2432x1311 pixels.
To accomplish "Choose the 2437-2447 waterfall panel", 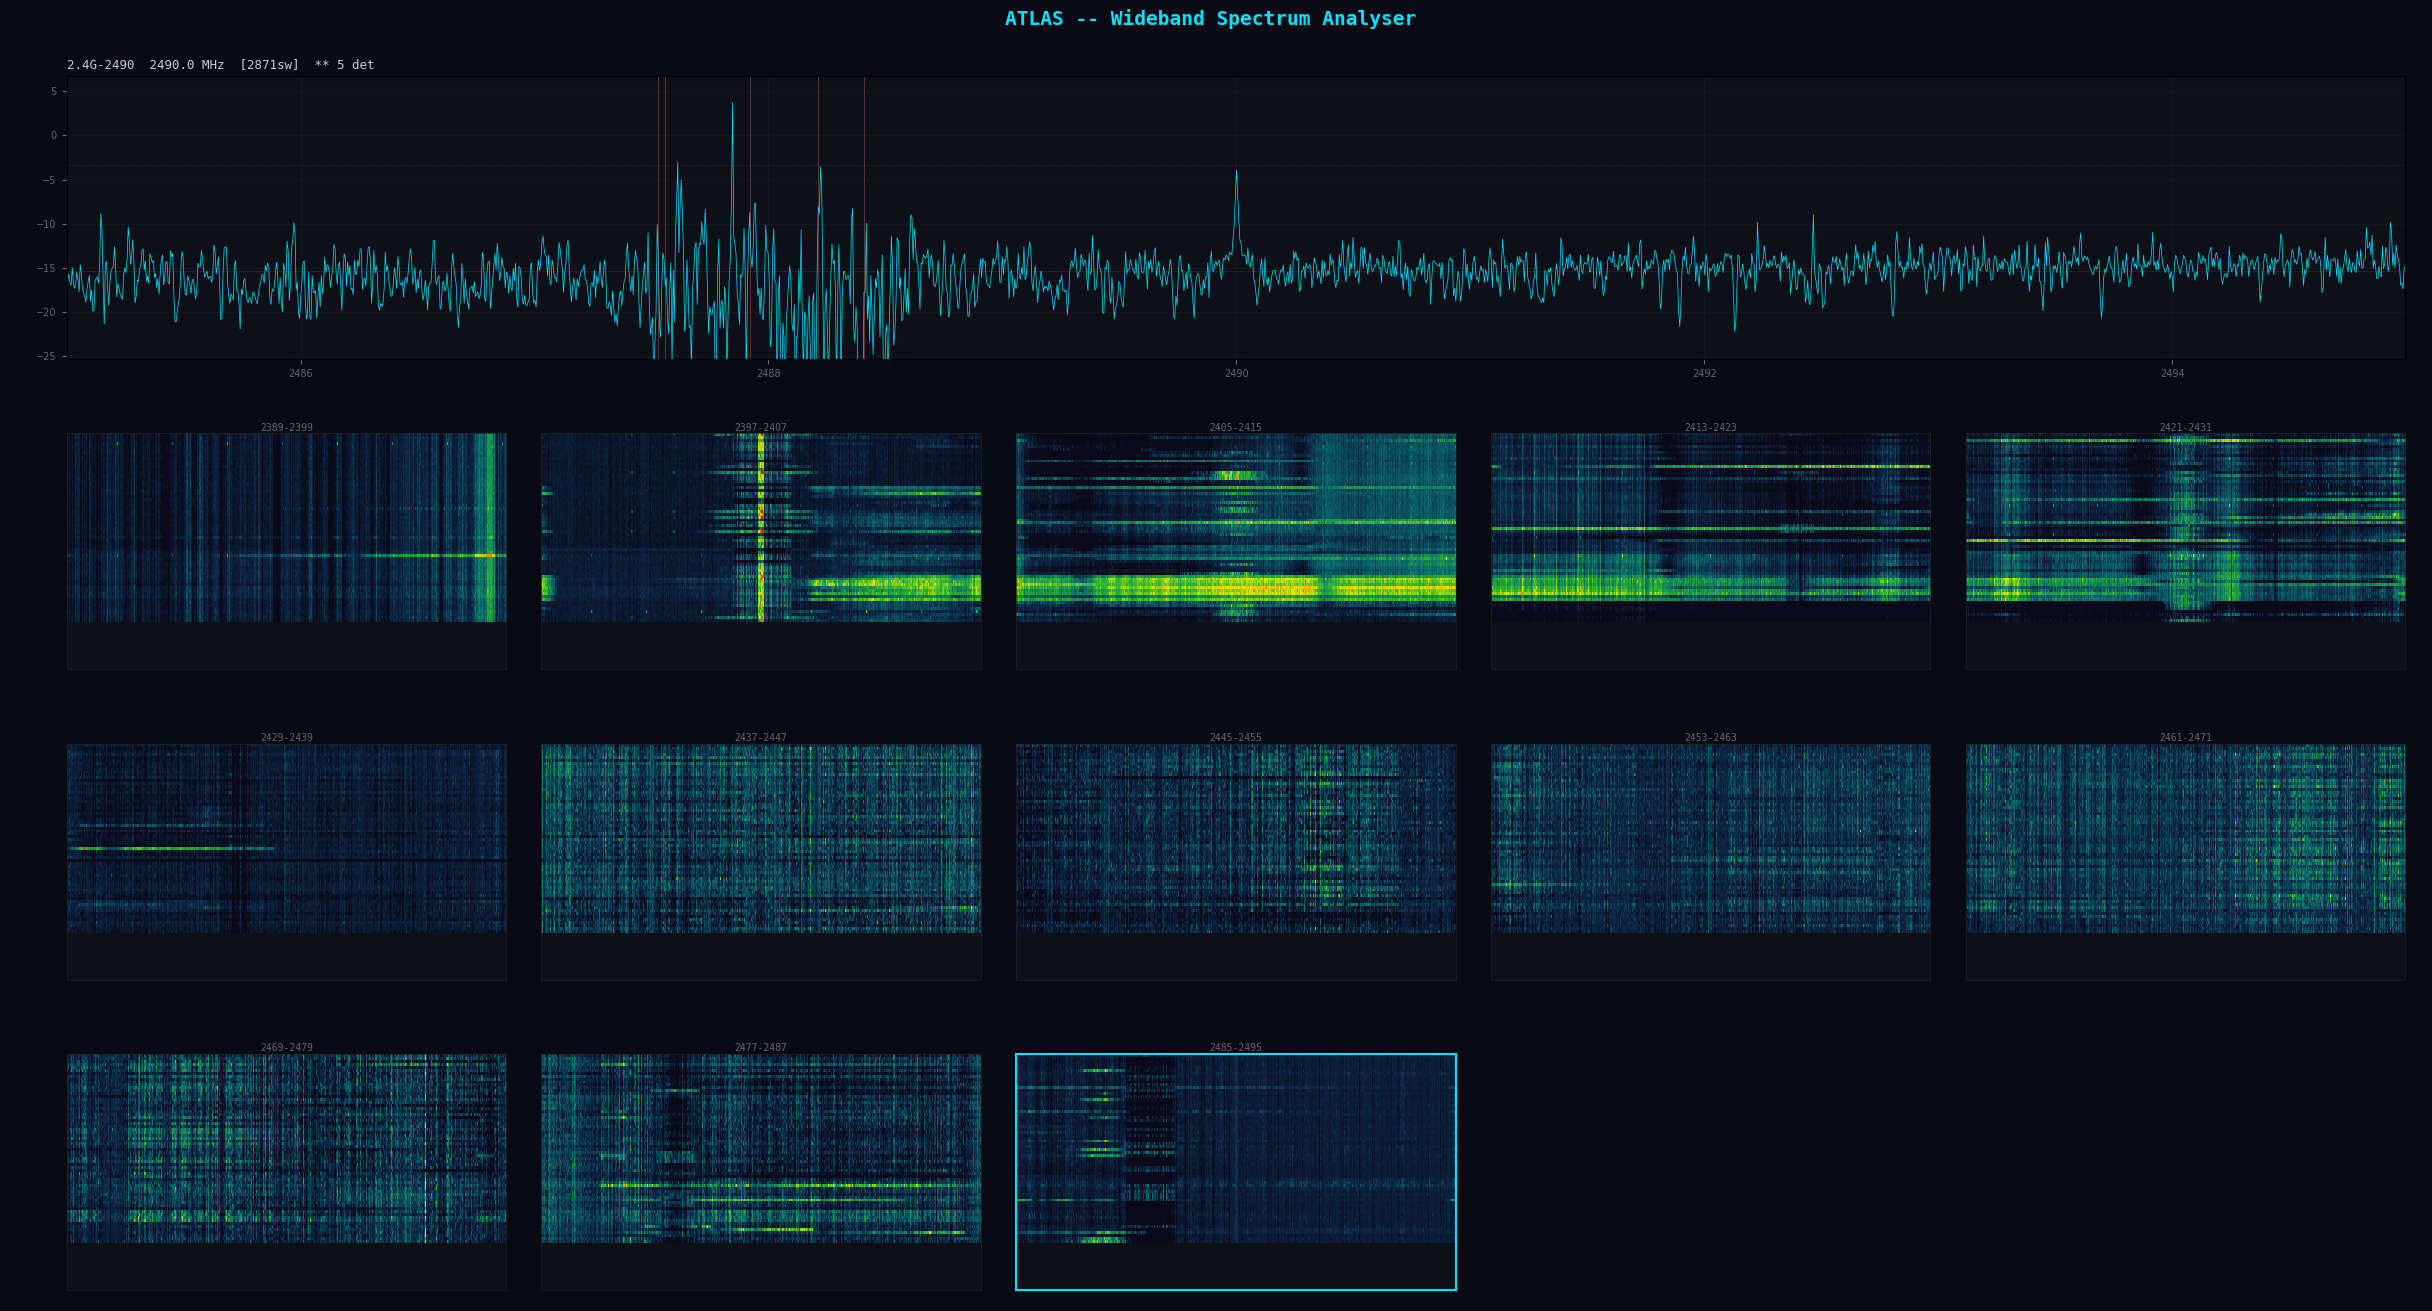I will pyautogui.click(x=761, y=861).
